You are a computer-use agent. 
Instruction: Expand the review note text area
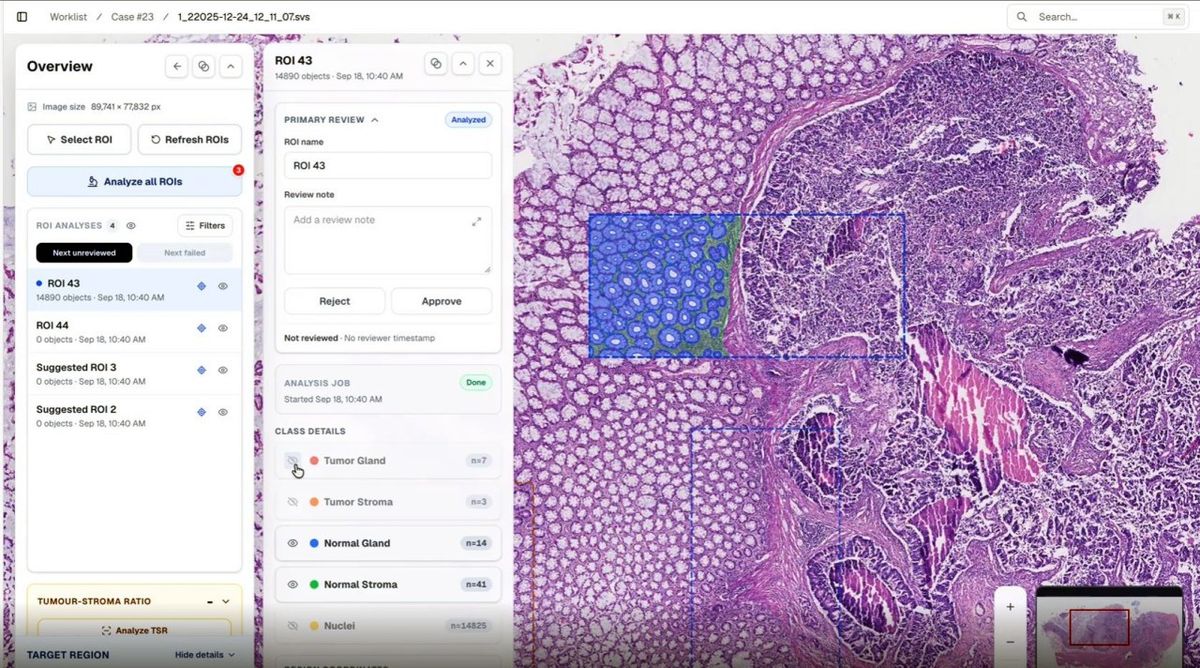(x=477, y=222)
